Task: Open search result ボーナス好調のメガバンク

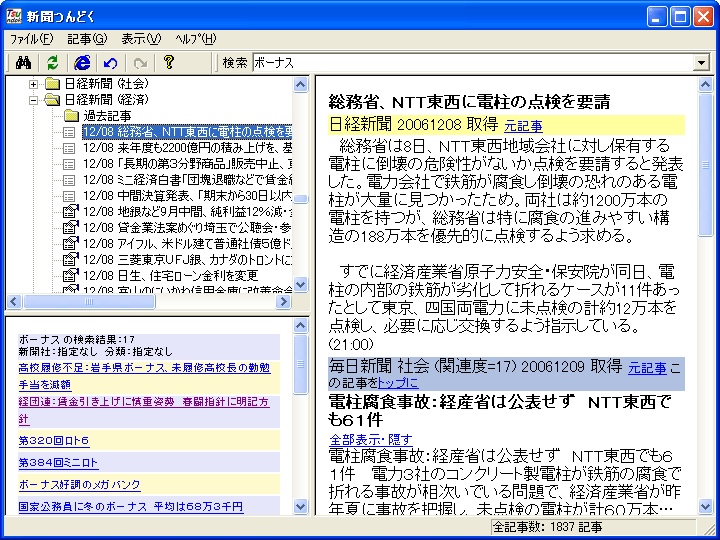Action: click(79, 484)
